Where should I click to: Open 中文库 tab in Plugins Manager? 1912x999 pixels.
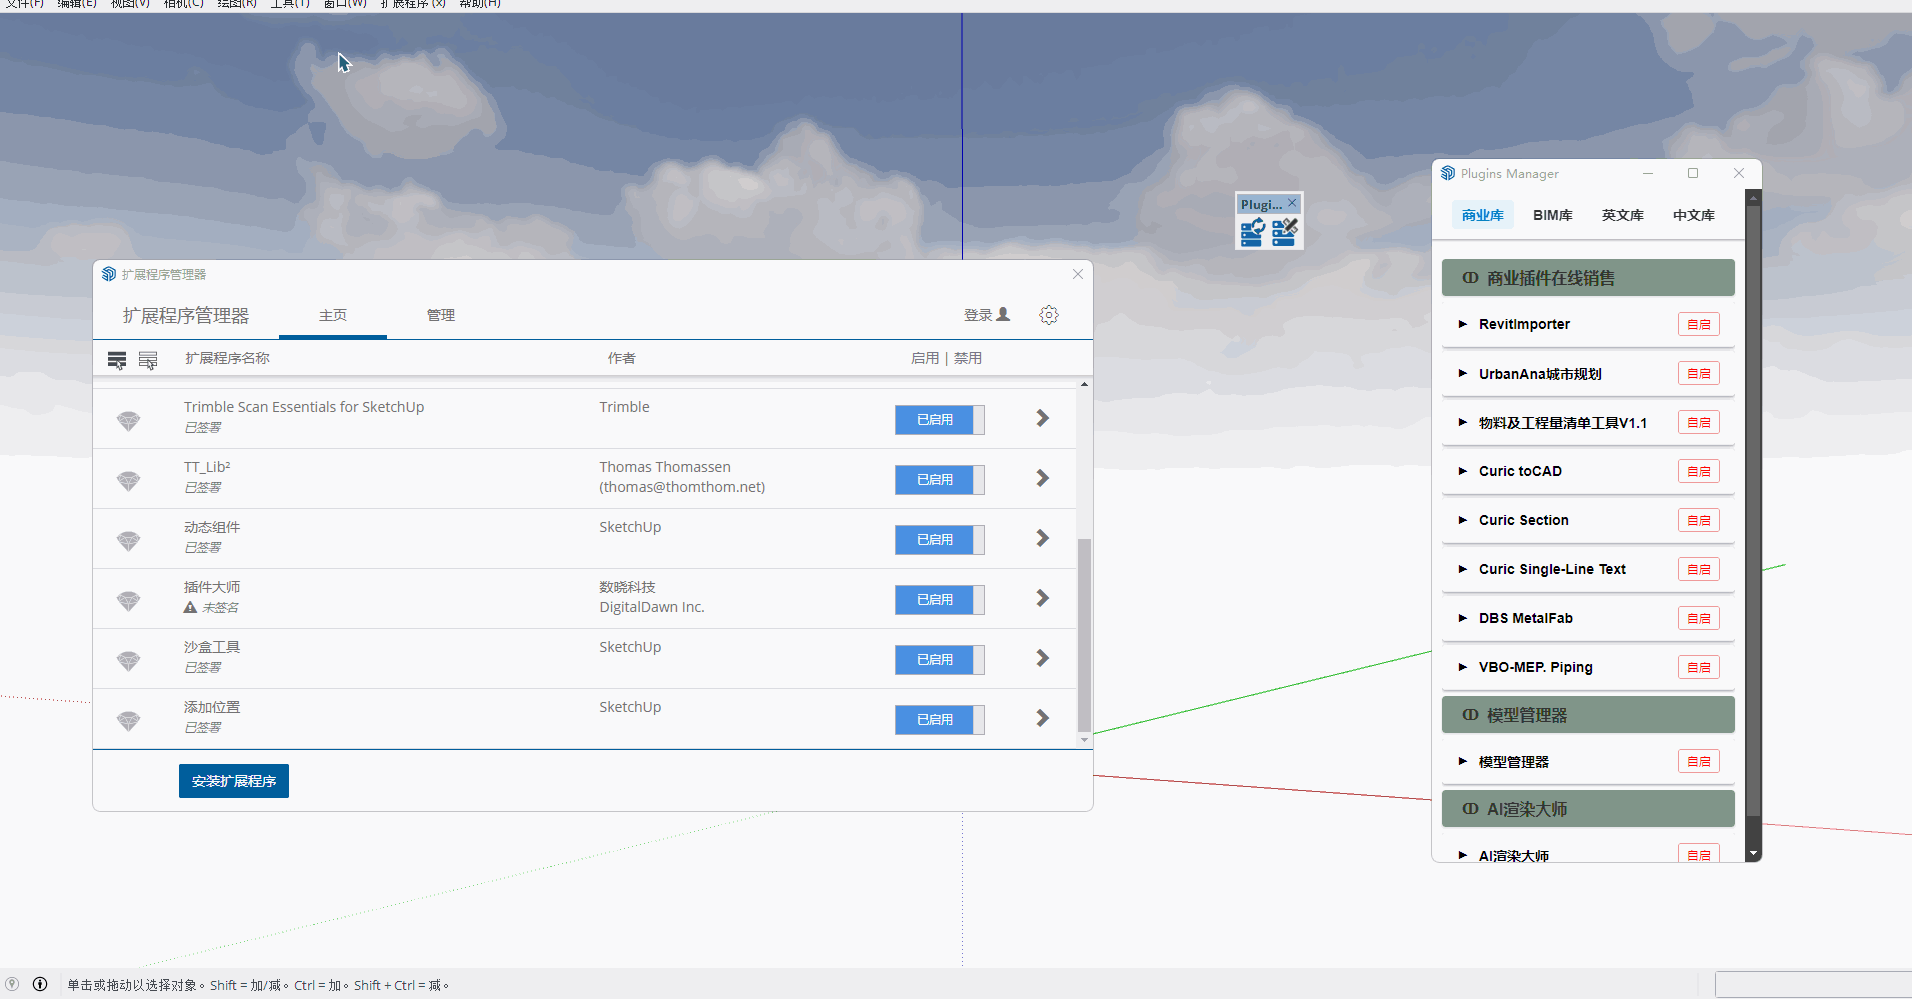click(1693, 215)
